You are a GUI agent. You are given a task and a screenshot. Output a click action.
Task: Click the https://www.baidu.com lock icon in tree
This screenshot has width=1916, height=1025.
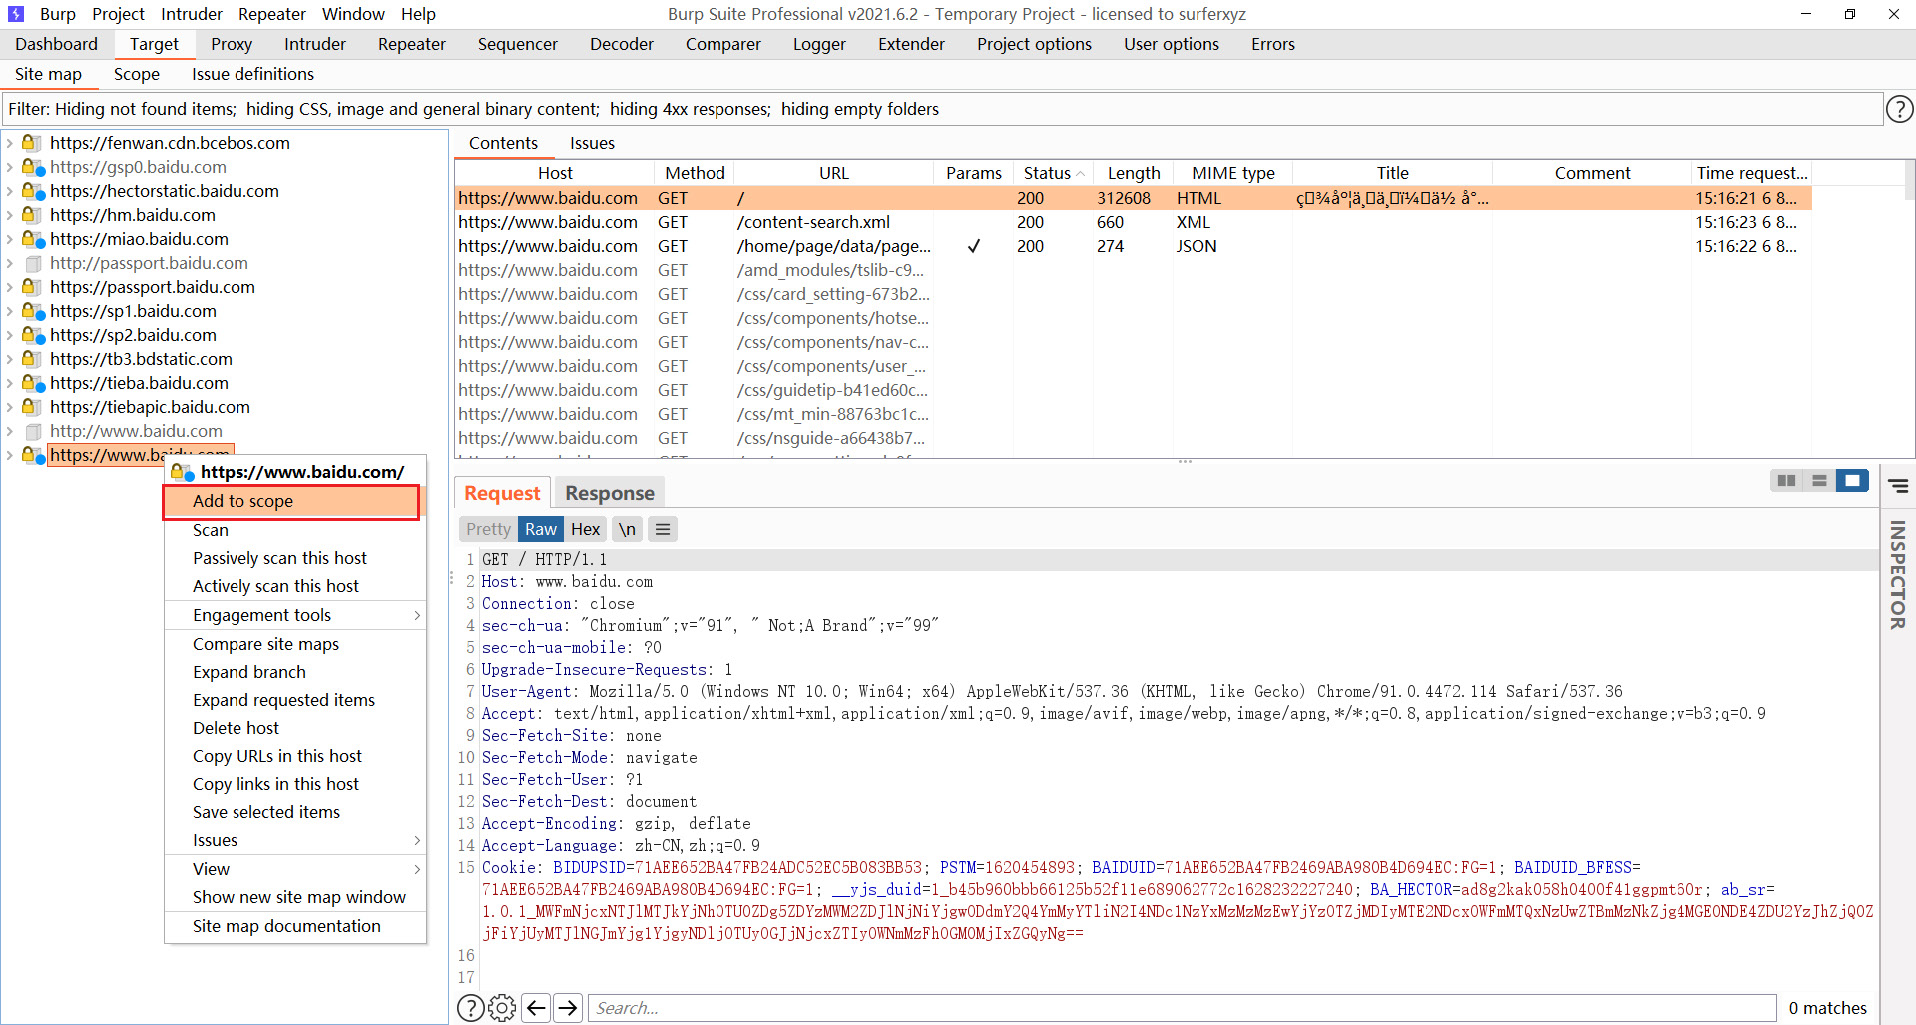point(33,455)
